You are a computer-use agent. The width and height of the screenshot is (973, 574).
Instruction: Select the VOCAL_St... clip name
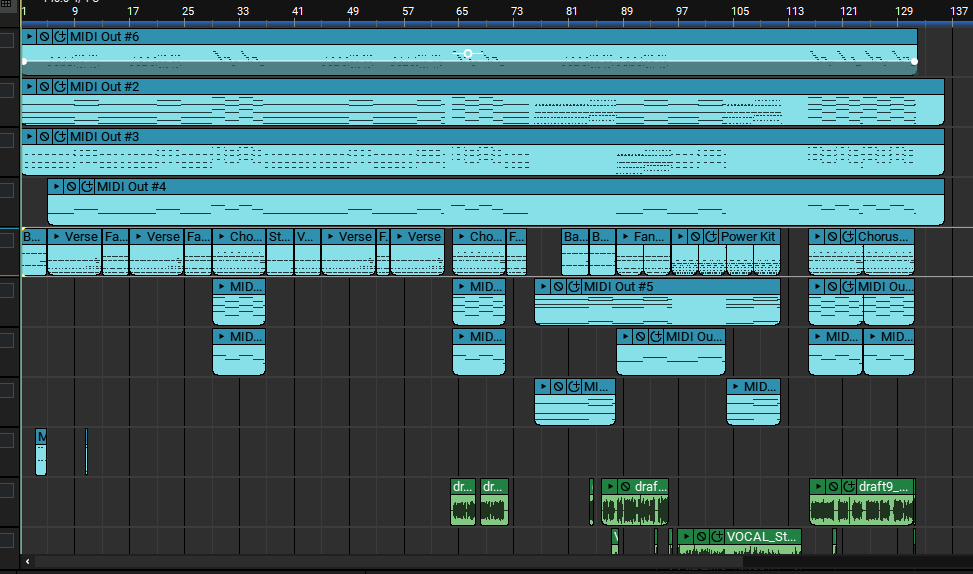click(761, 536)
